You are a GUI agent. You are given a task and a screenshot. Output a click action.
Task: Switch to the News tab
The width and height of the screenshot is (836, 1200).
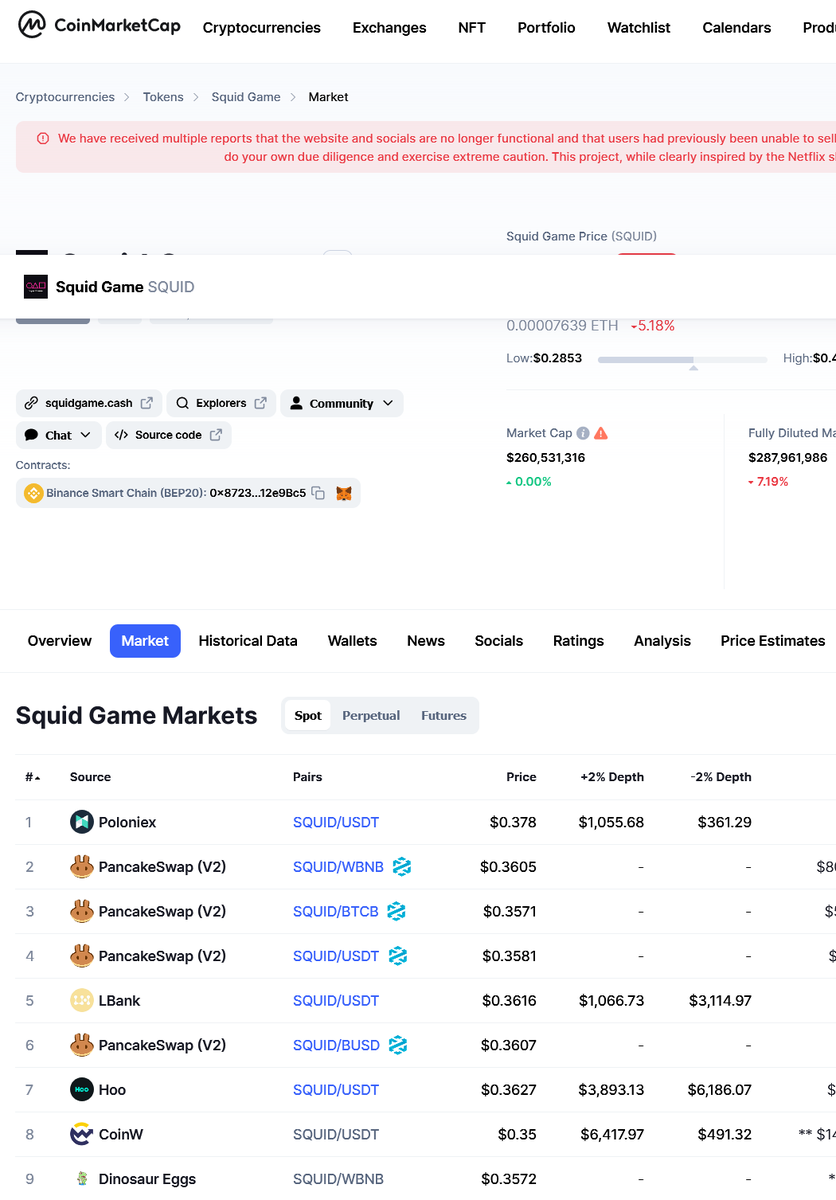click(x=426, y=641)
